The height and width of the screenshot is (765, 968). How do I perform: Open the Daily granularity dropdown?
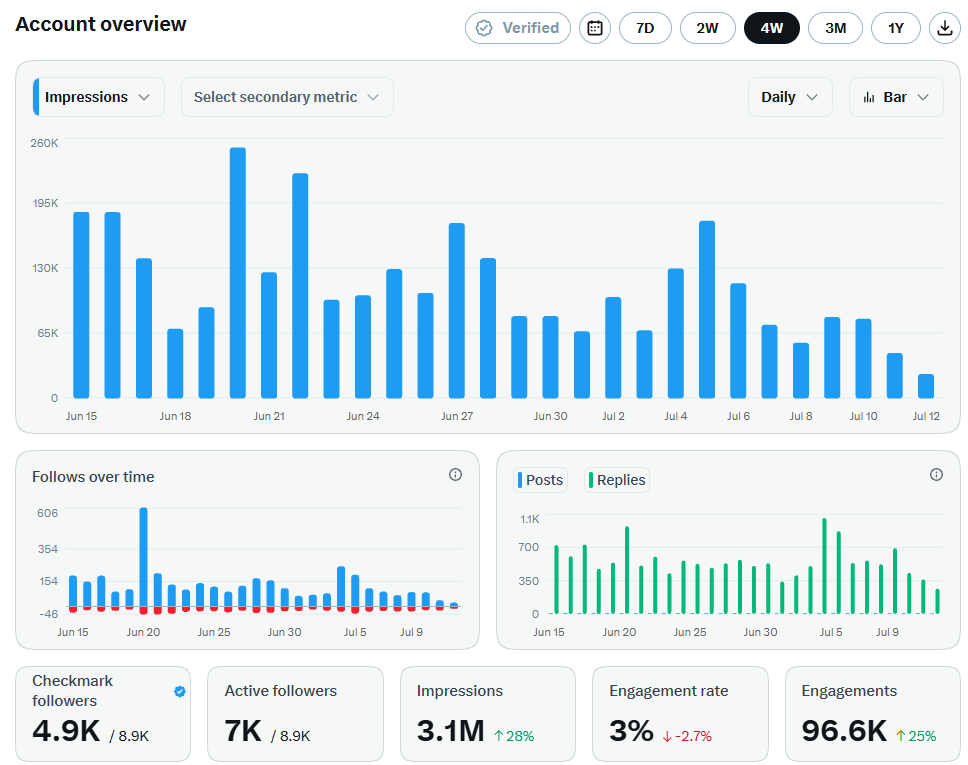click(790, 97)
